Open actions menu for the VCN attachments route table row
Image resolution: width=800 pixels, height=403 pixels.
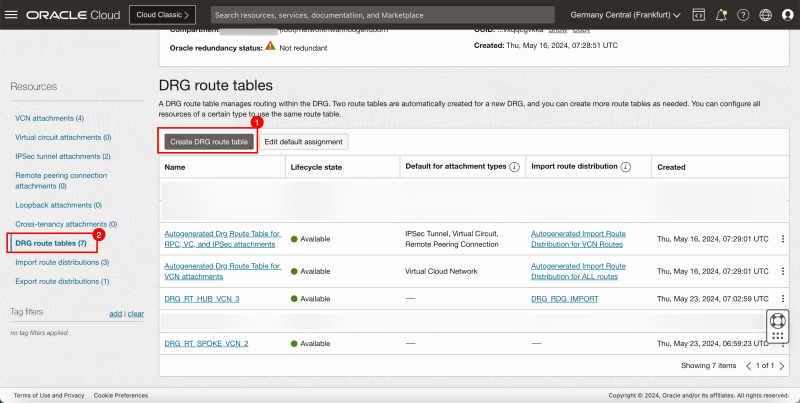point(782,270)
